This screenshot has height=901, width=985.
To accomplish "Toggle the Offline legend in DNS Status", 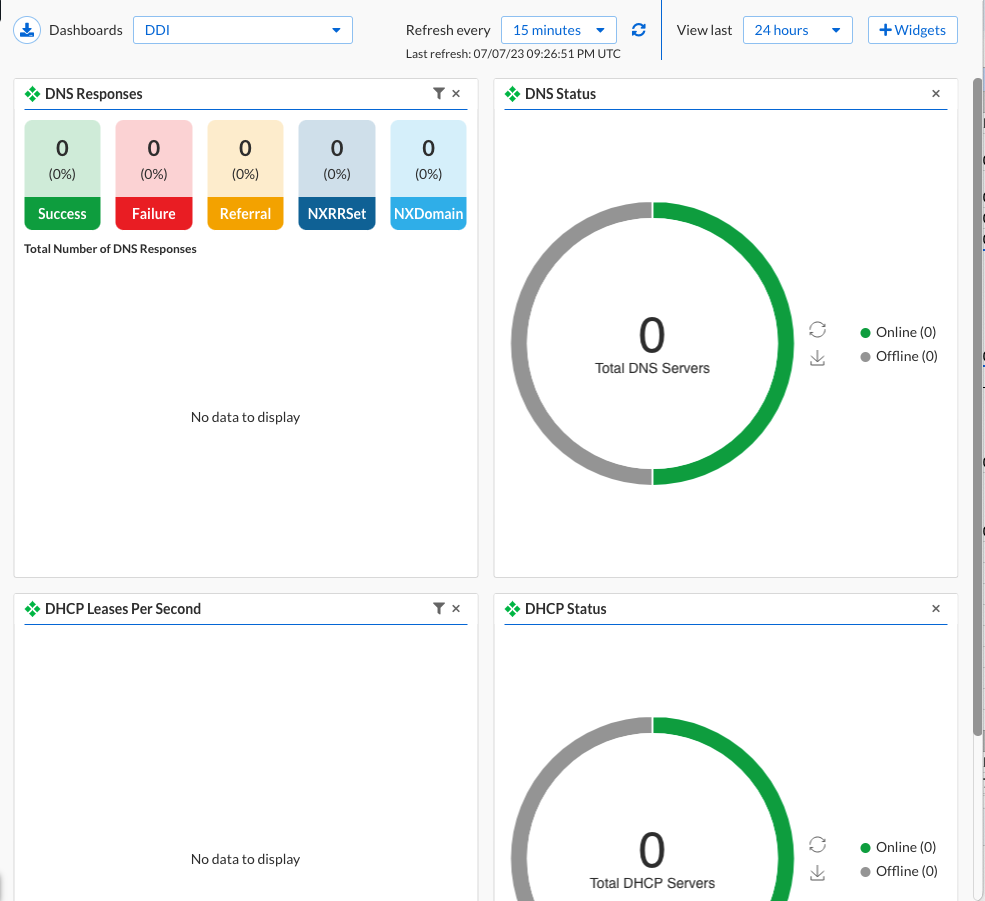I will [x=898, y=356].
